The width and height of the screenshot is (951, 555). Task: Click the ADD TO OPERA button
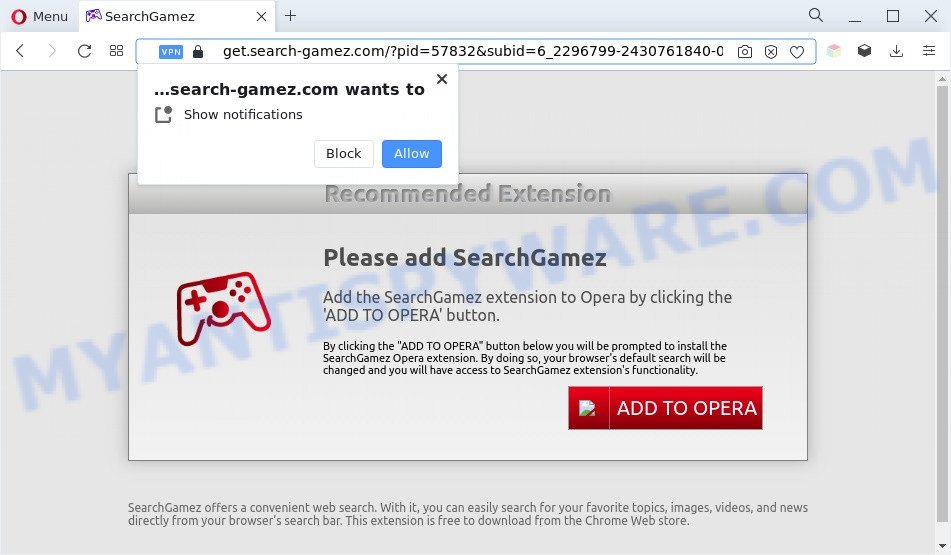pos(665,408)
